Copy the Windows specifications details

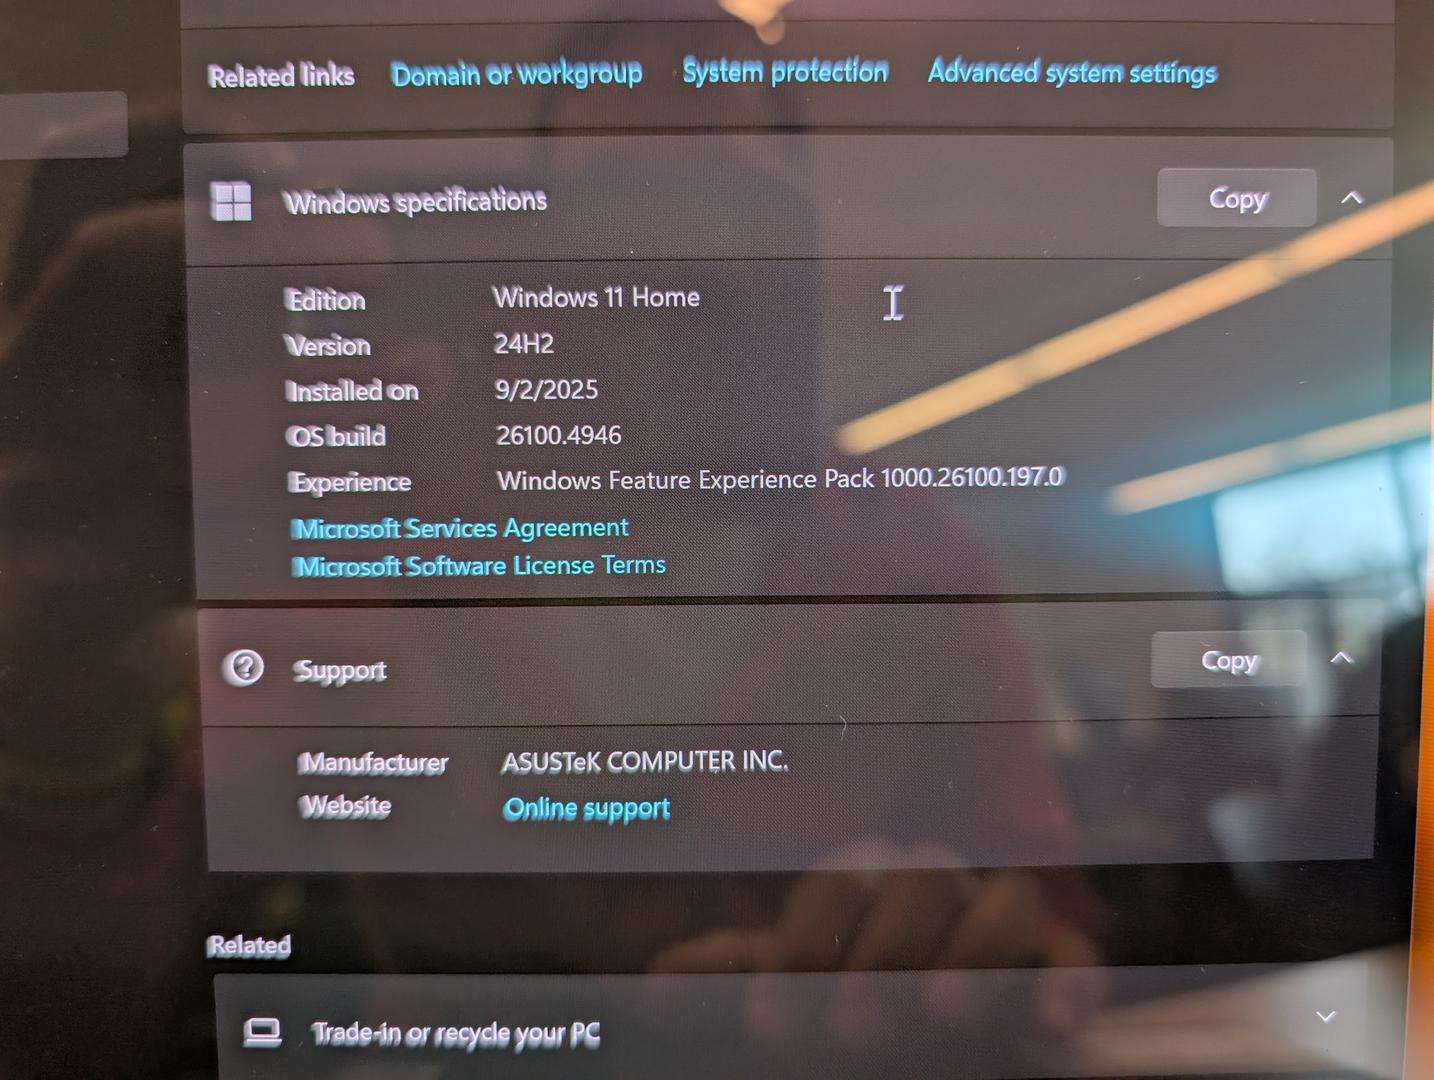tap(1237, 198)
